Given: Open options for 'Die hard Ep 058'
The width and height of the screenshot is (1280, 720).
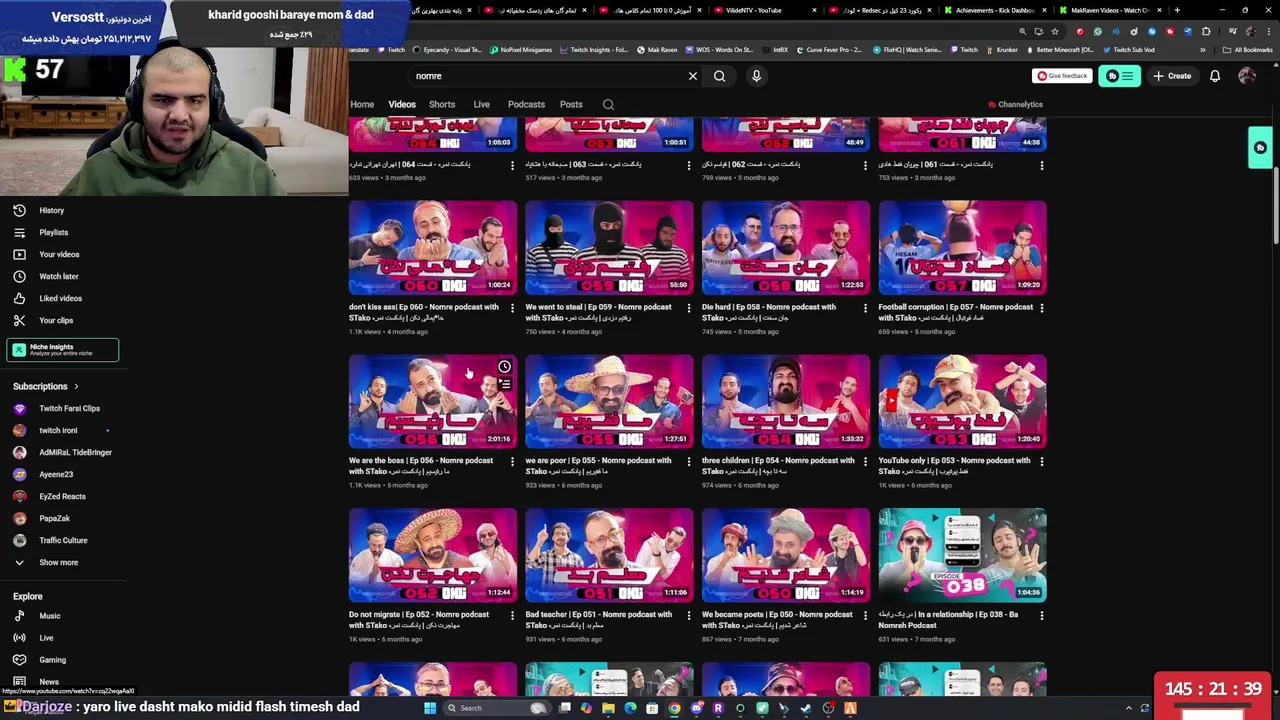Looking at the screenshot, I should [x=865, y=308].
